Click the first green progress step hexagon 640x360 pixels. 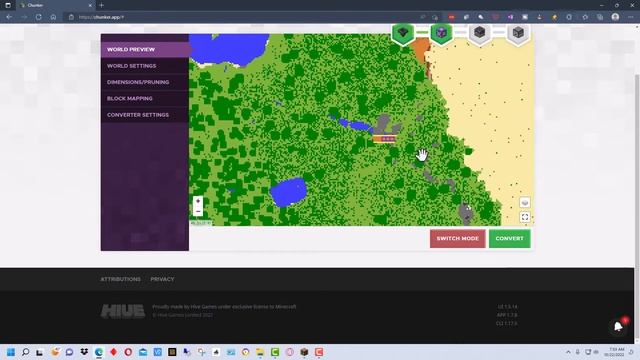coord(403,33)
